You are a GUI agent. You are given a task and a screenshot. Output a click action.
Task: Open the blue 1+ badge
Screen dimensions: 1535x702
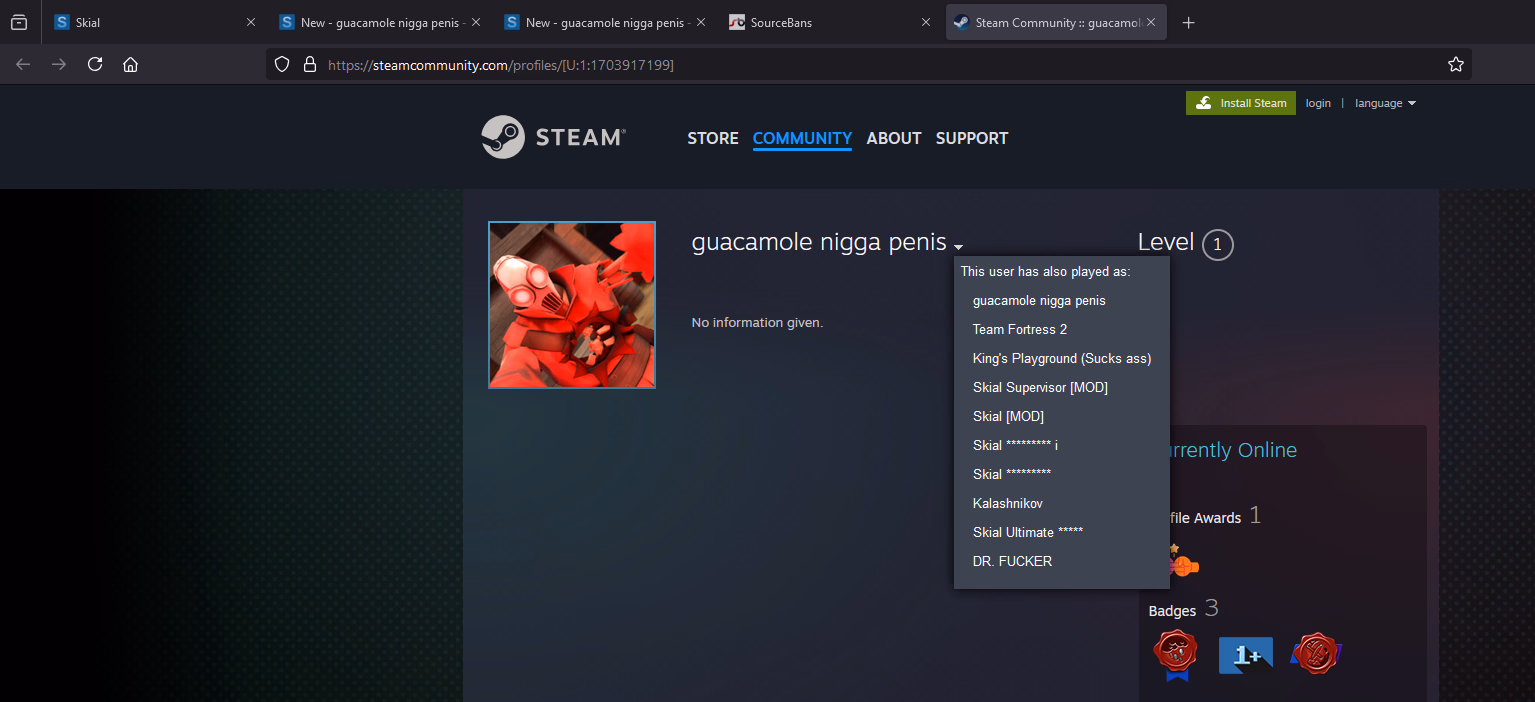[x=1245, y=656]
